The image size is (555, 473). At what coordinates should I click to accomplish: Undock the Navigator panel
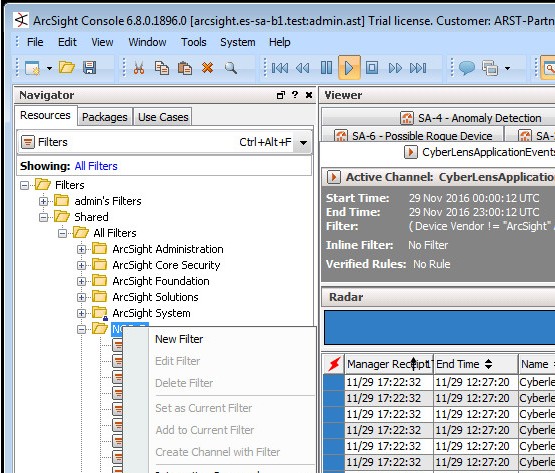point(281,95)
